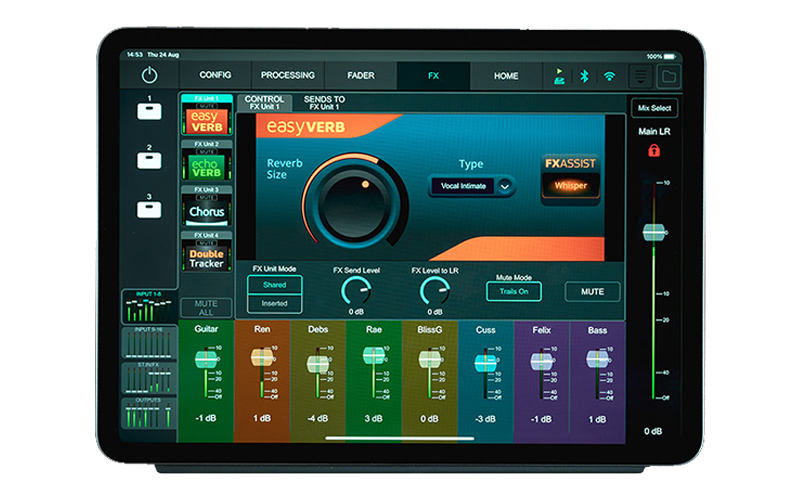
Task: Set FX Unit Mode to Inserted
Action: pyautogui.click(x=274, y=304)
